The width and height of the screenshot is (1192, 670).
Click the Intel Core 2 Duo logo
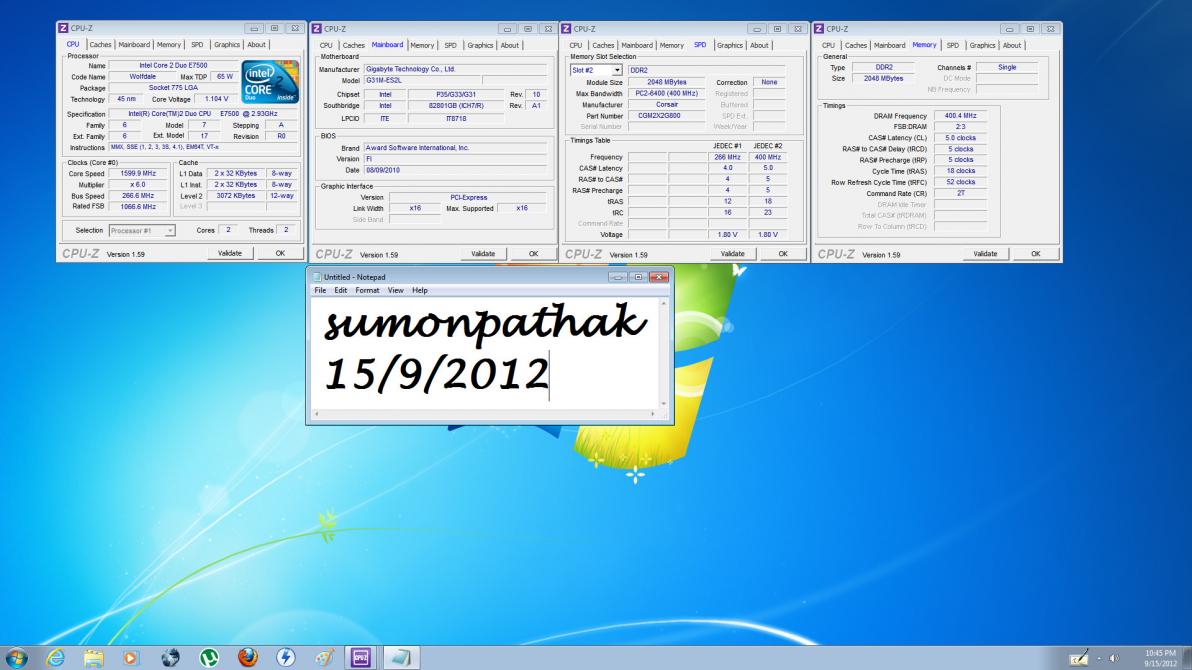point(270,82)
